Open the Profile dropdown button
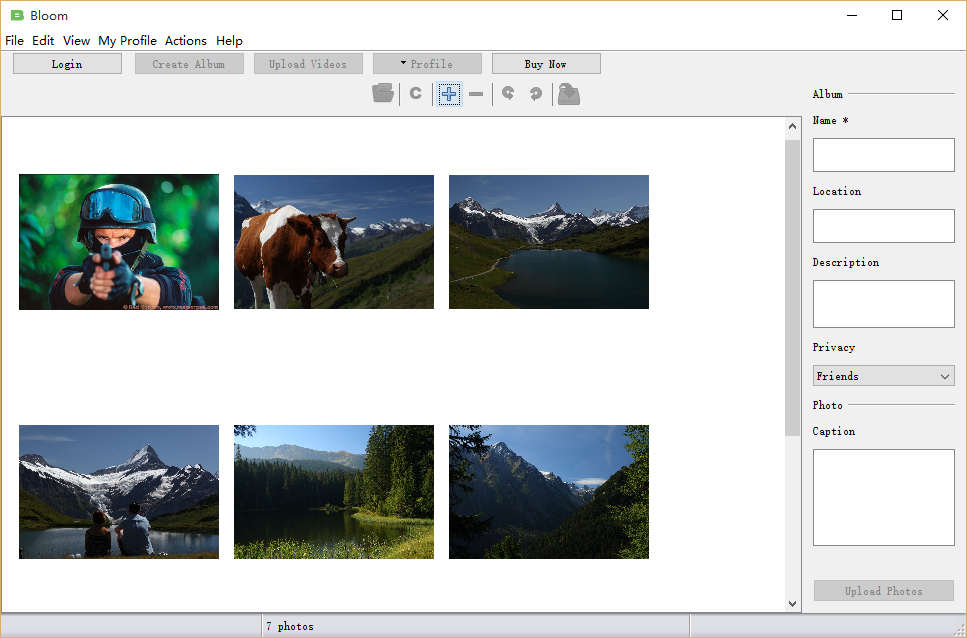This screenshot has height=638, width=967. [x=427, y=64]
